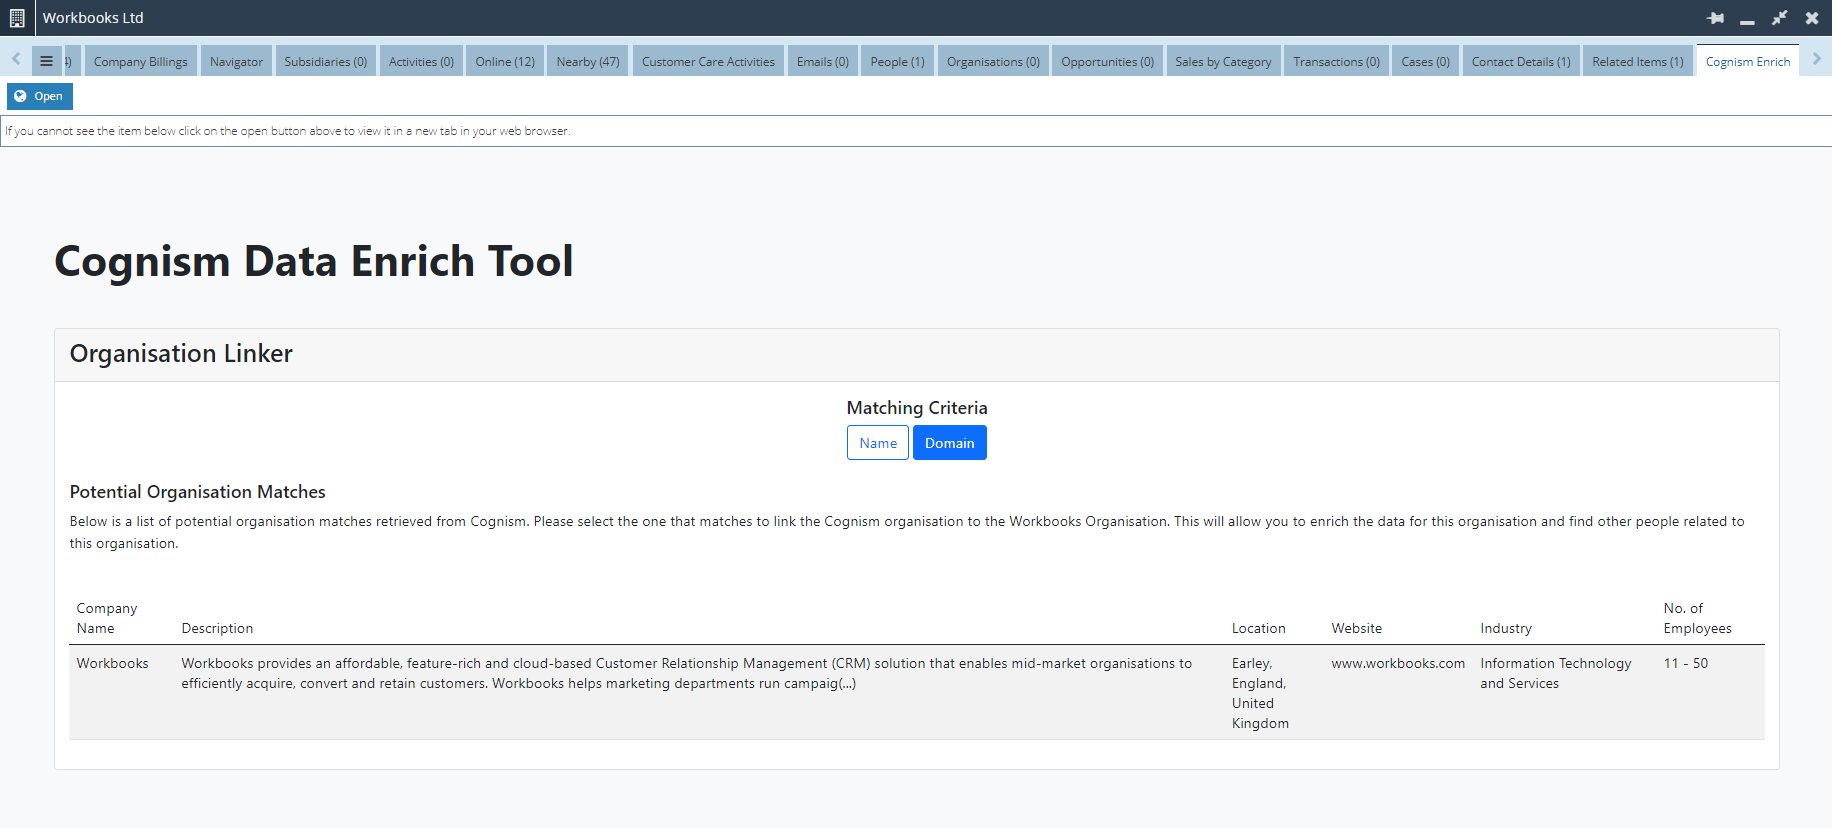Set matching criteria to Domain
The width and height of the screenshot is (1832, 828).
pyautogui.click(x=949, y=443)
